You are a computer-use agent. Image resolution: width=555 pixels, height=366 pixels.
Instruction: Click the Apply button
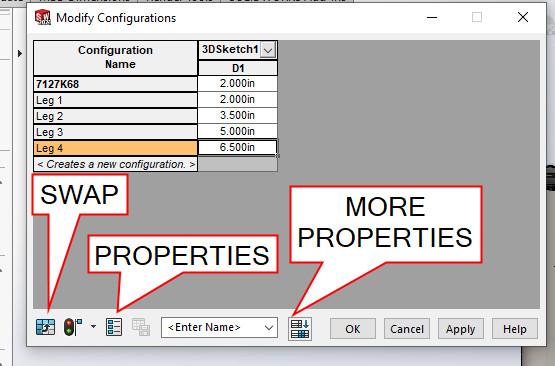pyautogui.click(x=460, y=329)
